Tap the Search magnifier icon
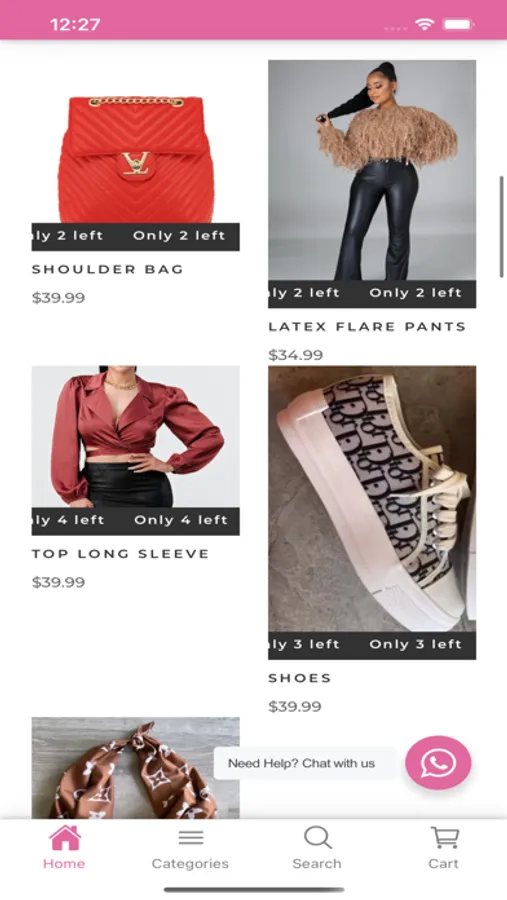The image size is (507, 900). tap(318, 838)
